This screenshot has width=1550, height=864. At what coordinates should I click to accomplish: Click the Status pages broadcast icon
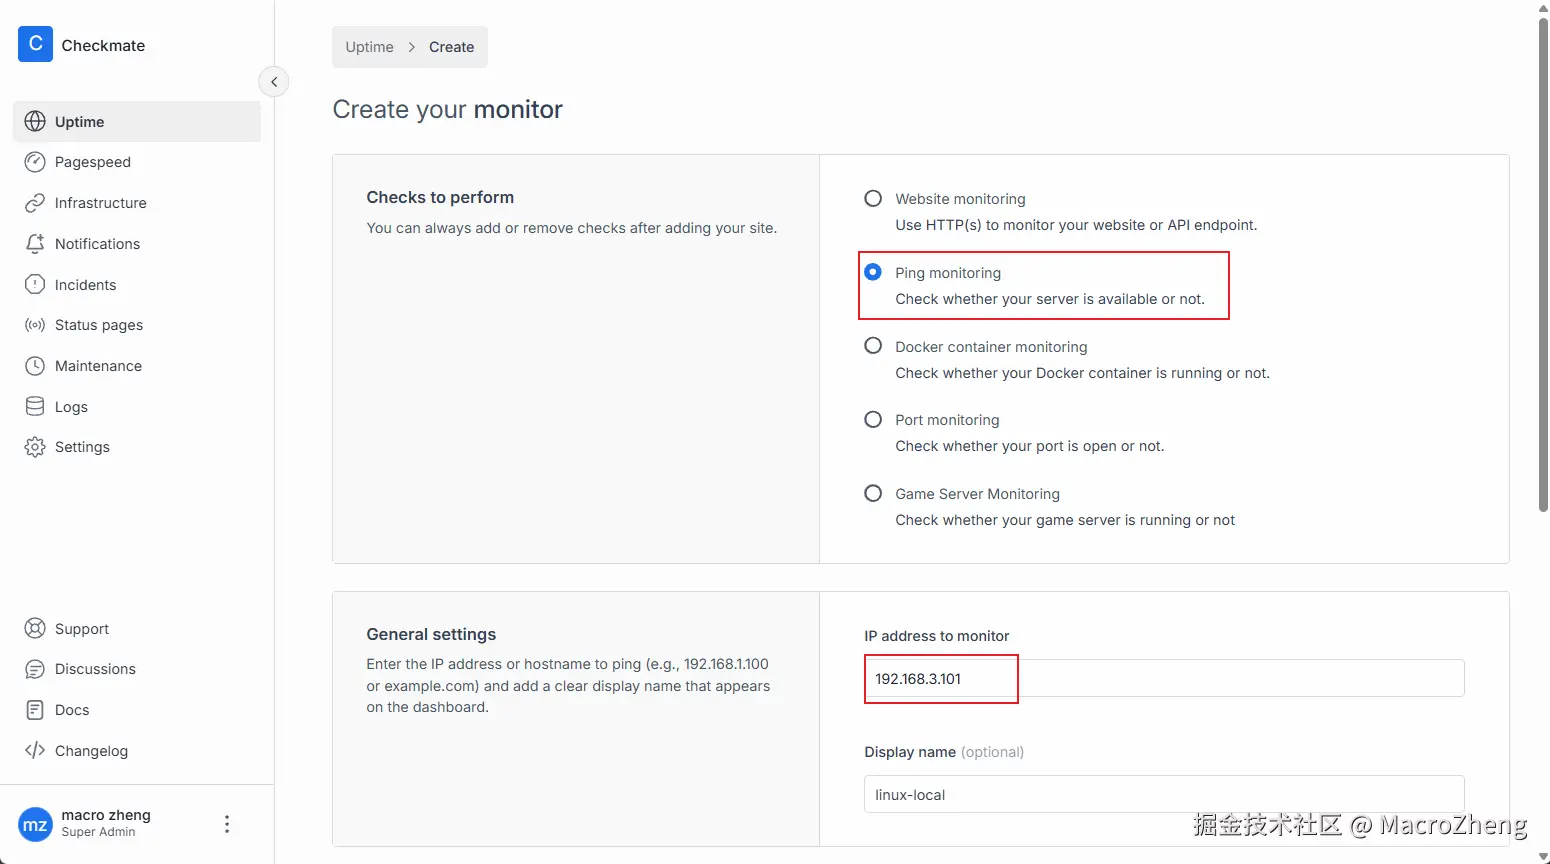click(x=35, y=325)
